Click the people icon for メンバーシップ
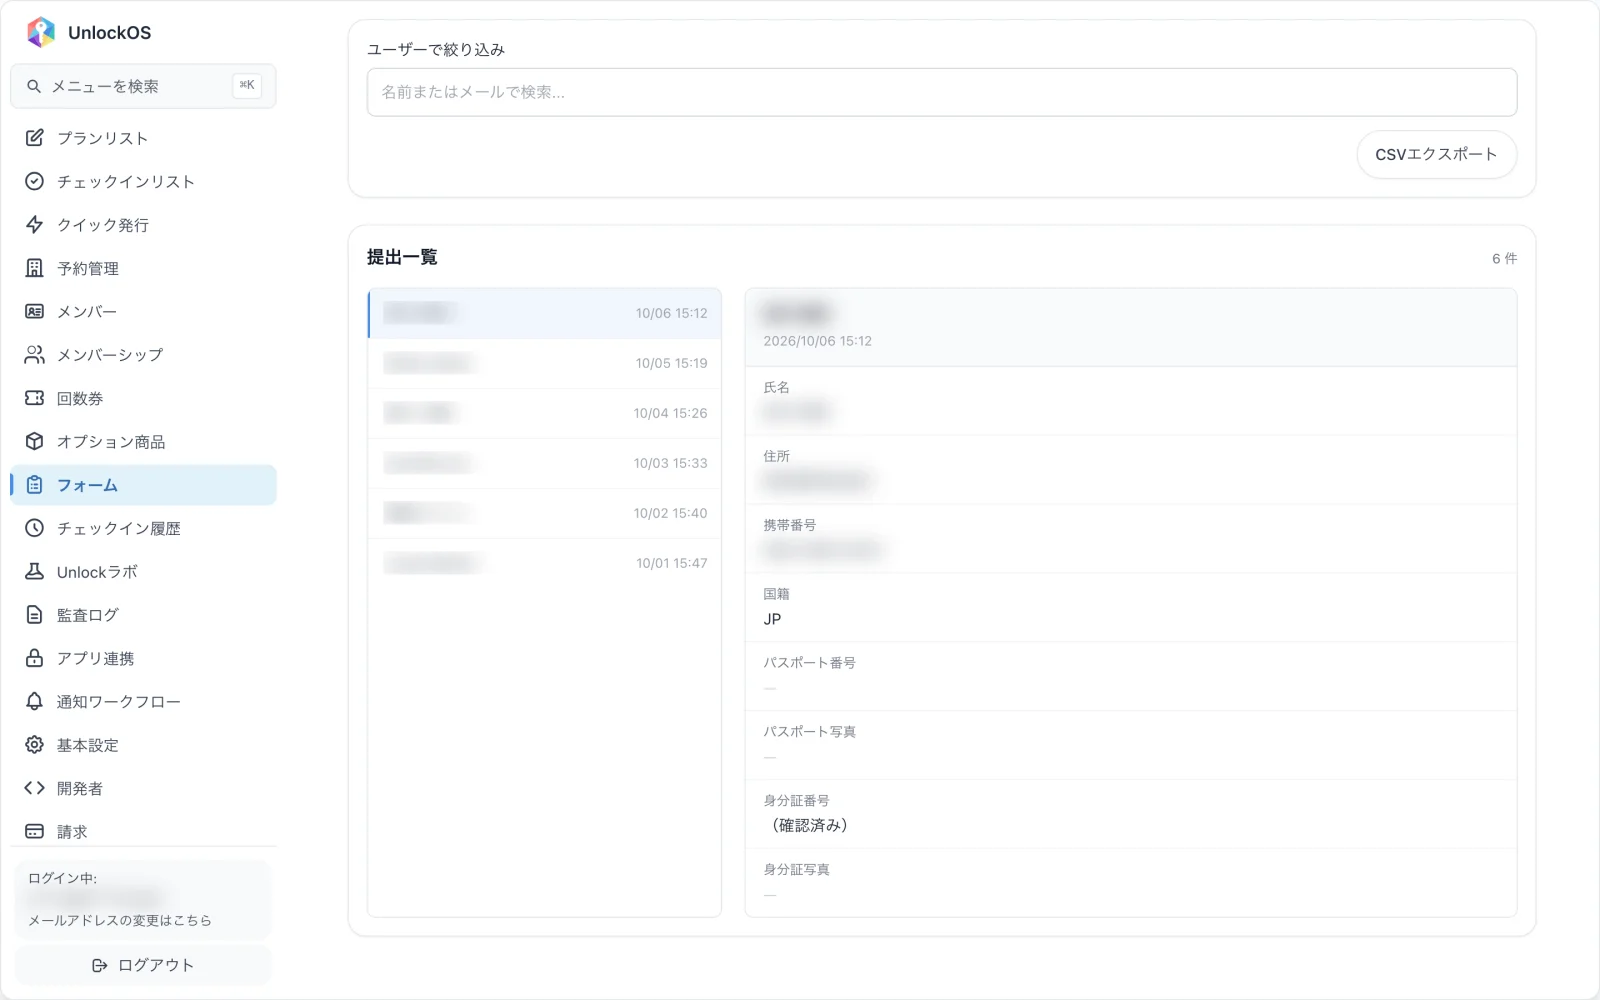 click(x=34, y=355)
